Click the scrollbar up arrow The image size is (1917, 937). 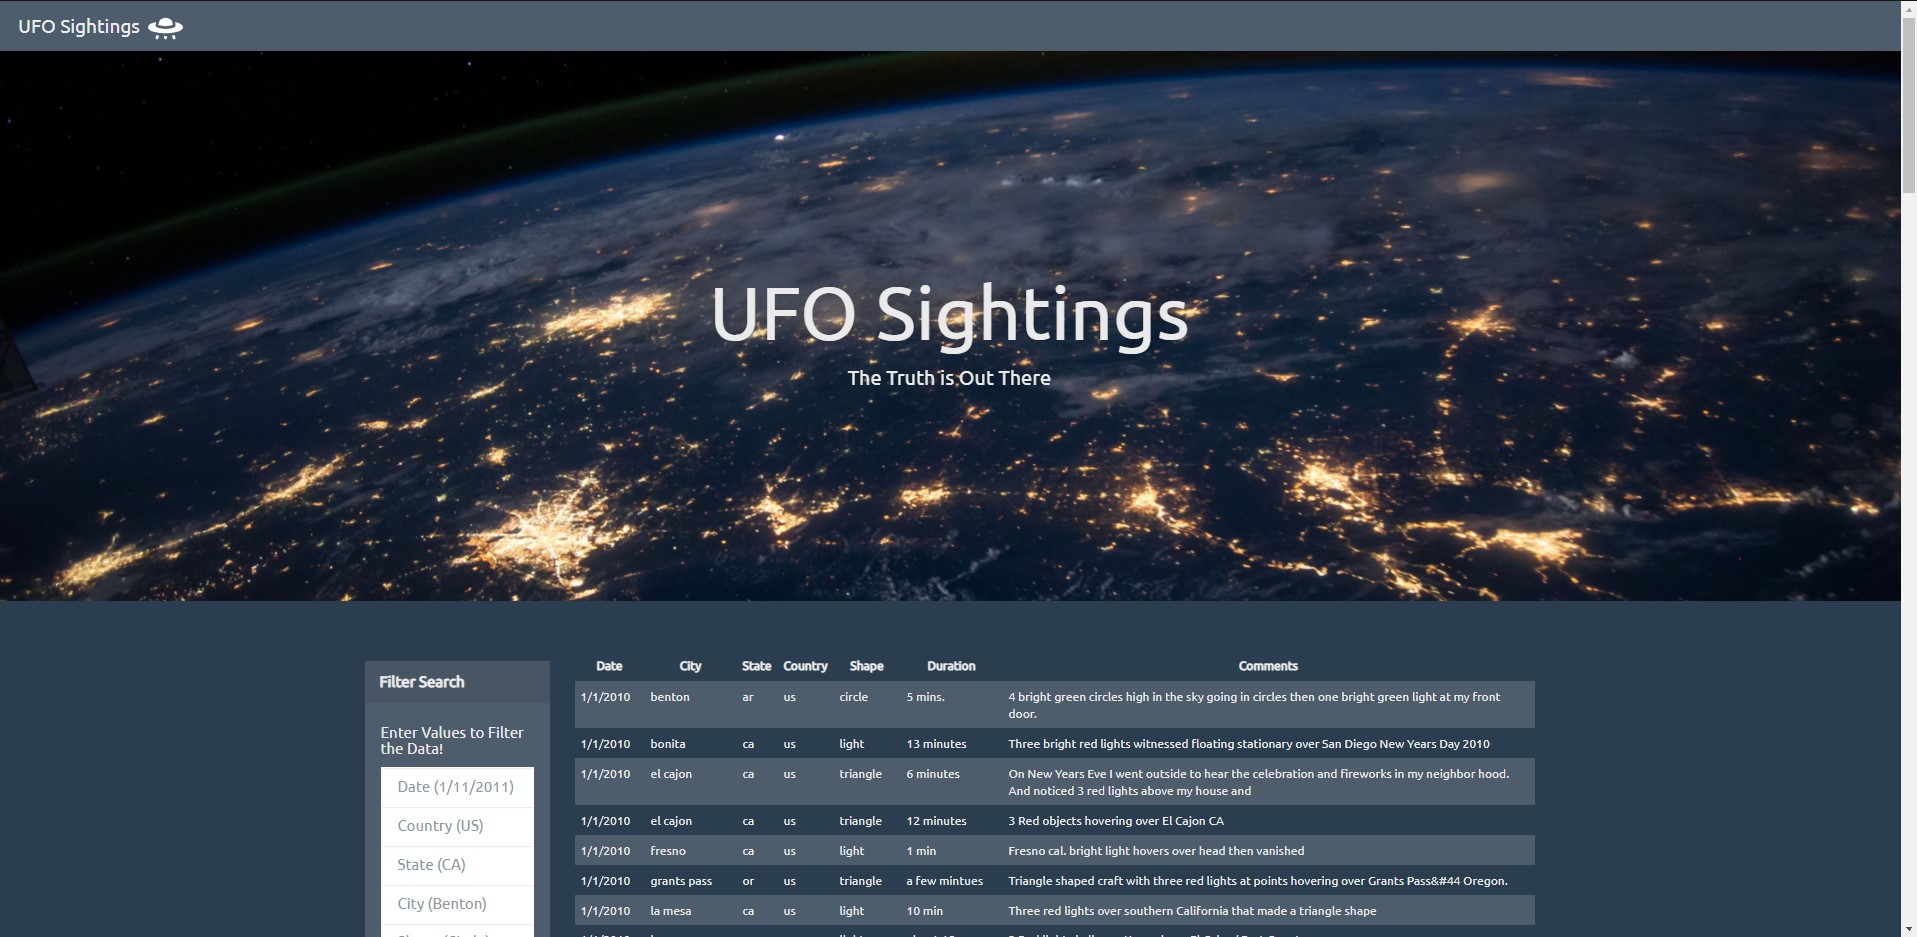coord(1909,8)
